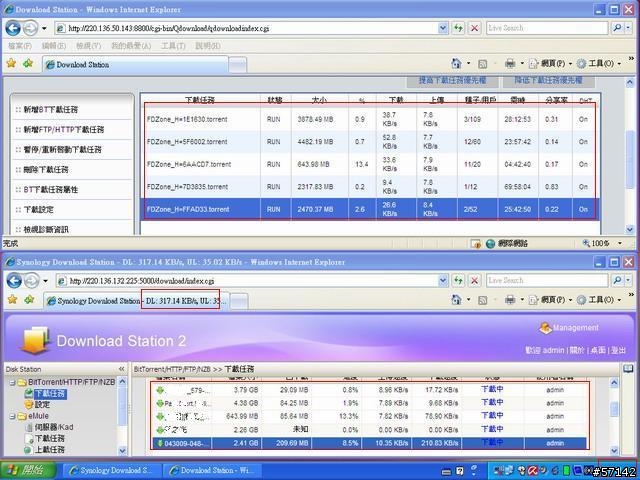Click 暫停/重新啟動下載任務 in sidebar
This screenshot has height=480, width=640.
pyautogui.click(x=62, y=149)
